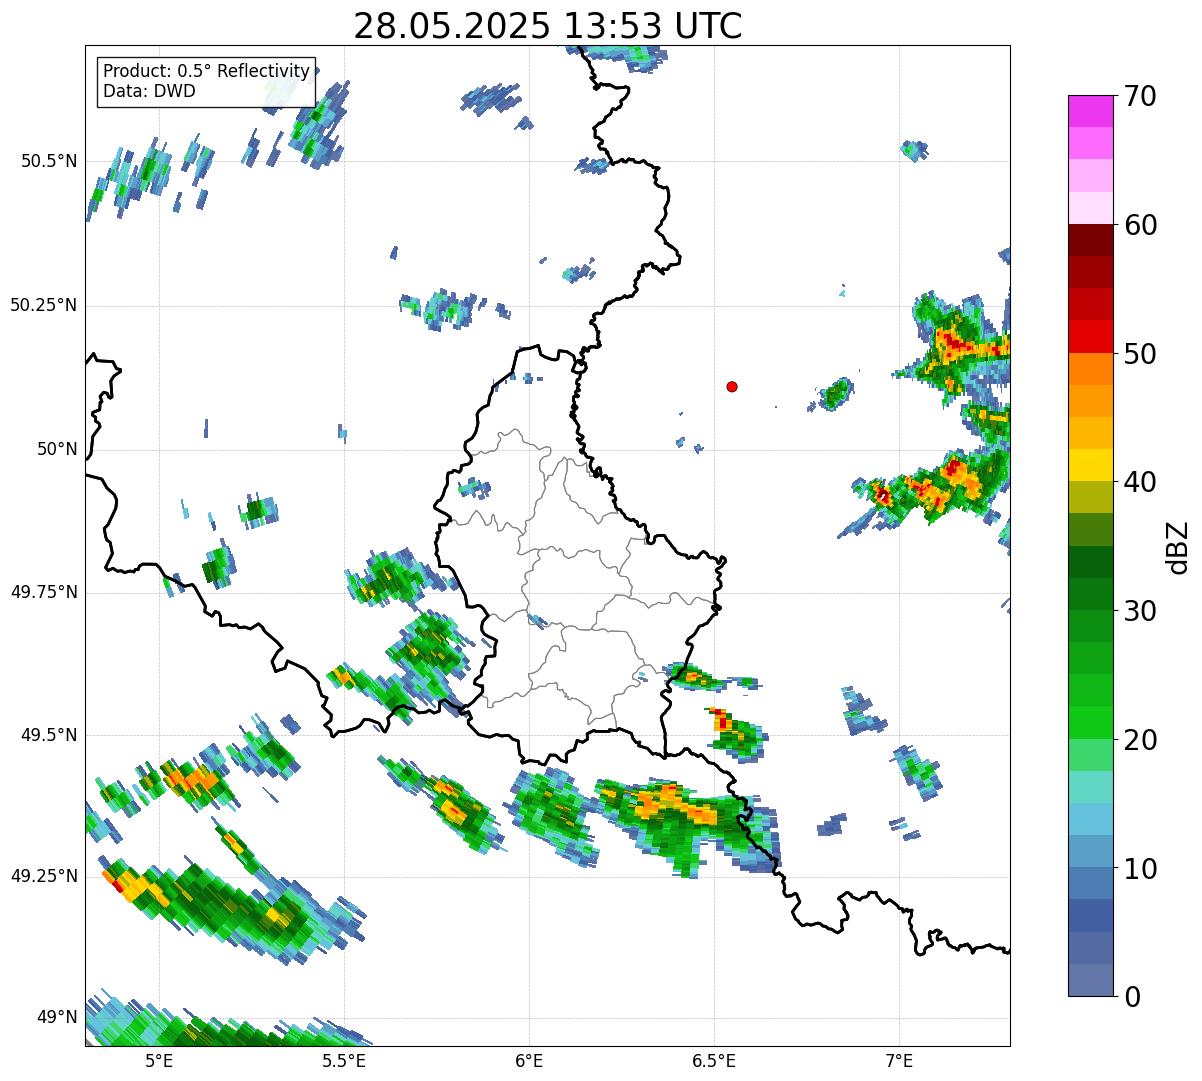Screen dimensions: 1202x1081
Task: Click the 'Product: 0.5° Reflectivity' legend line
Action: point(206,72)
